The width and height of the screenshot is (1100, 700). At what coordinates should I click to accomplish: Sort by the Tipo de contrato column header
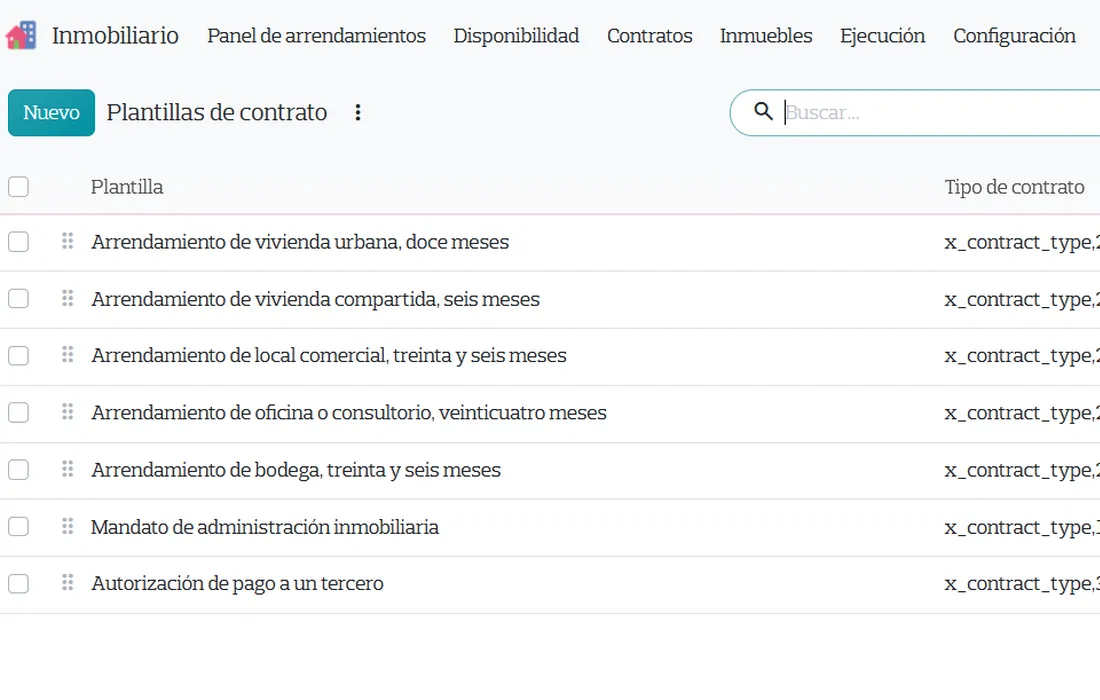coord(1014,187)
